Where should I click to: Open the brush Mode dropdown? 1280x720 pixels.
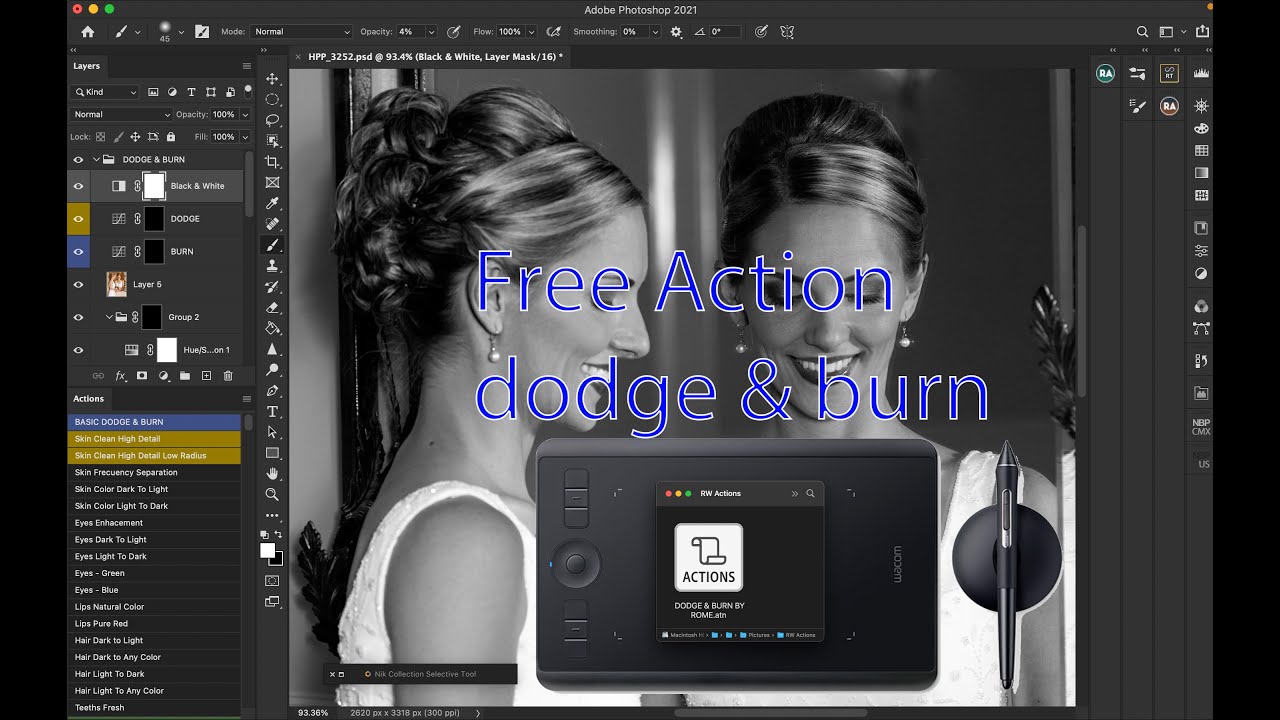300,32
